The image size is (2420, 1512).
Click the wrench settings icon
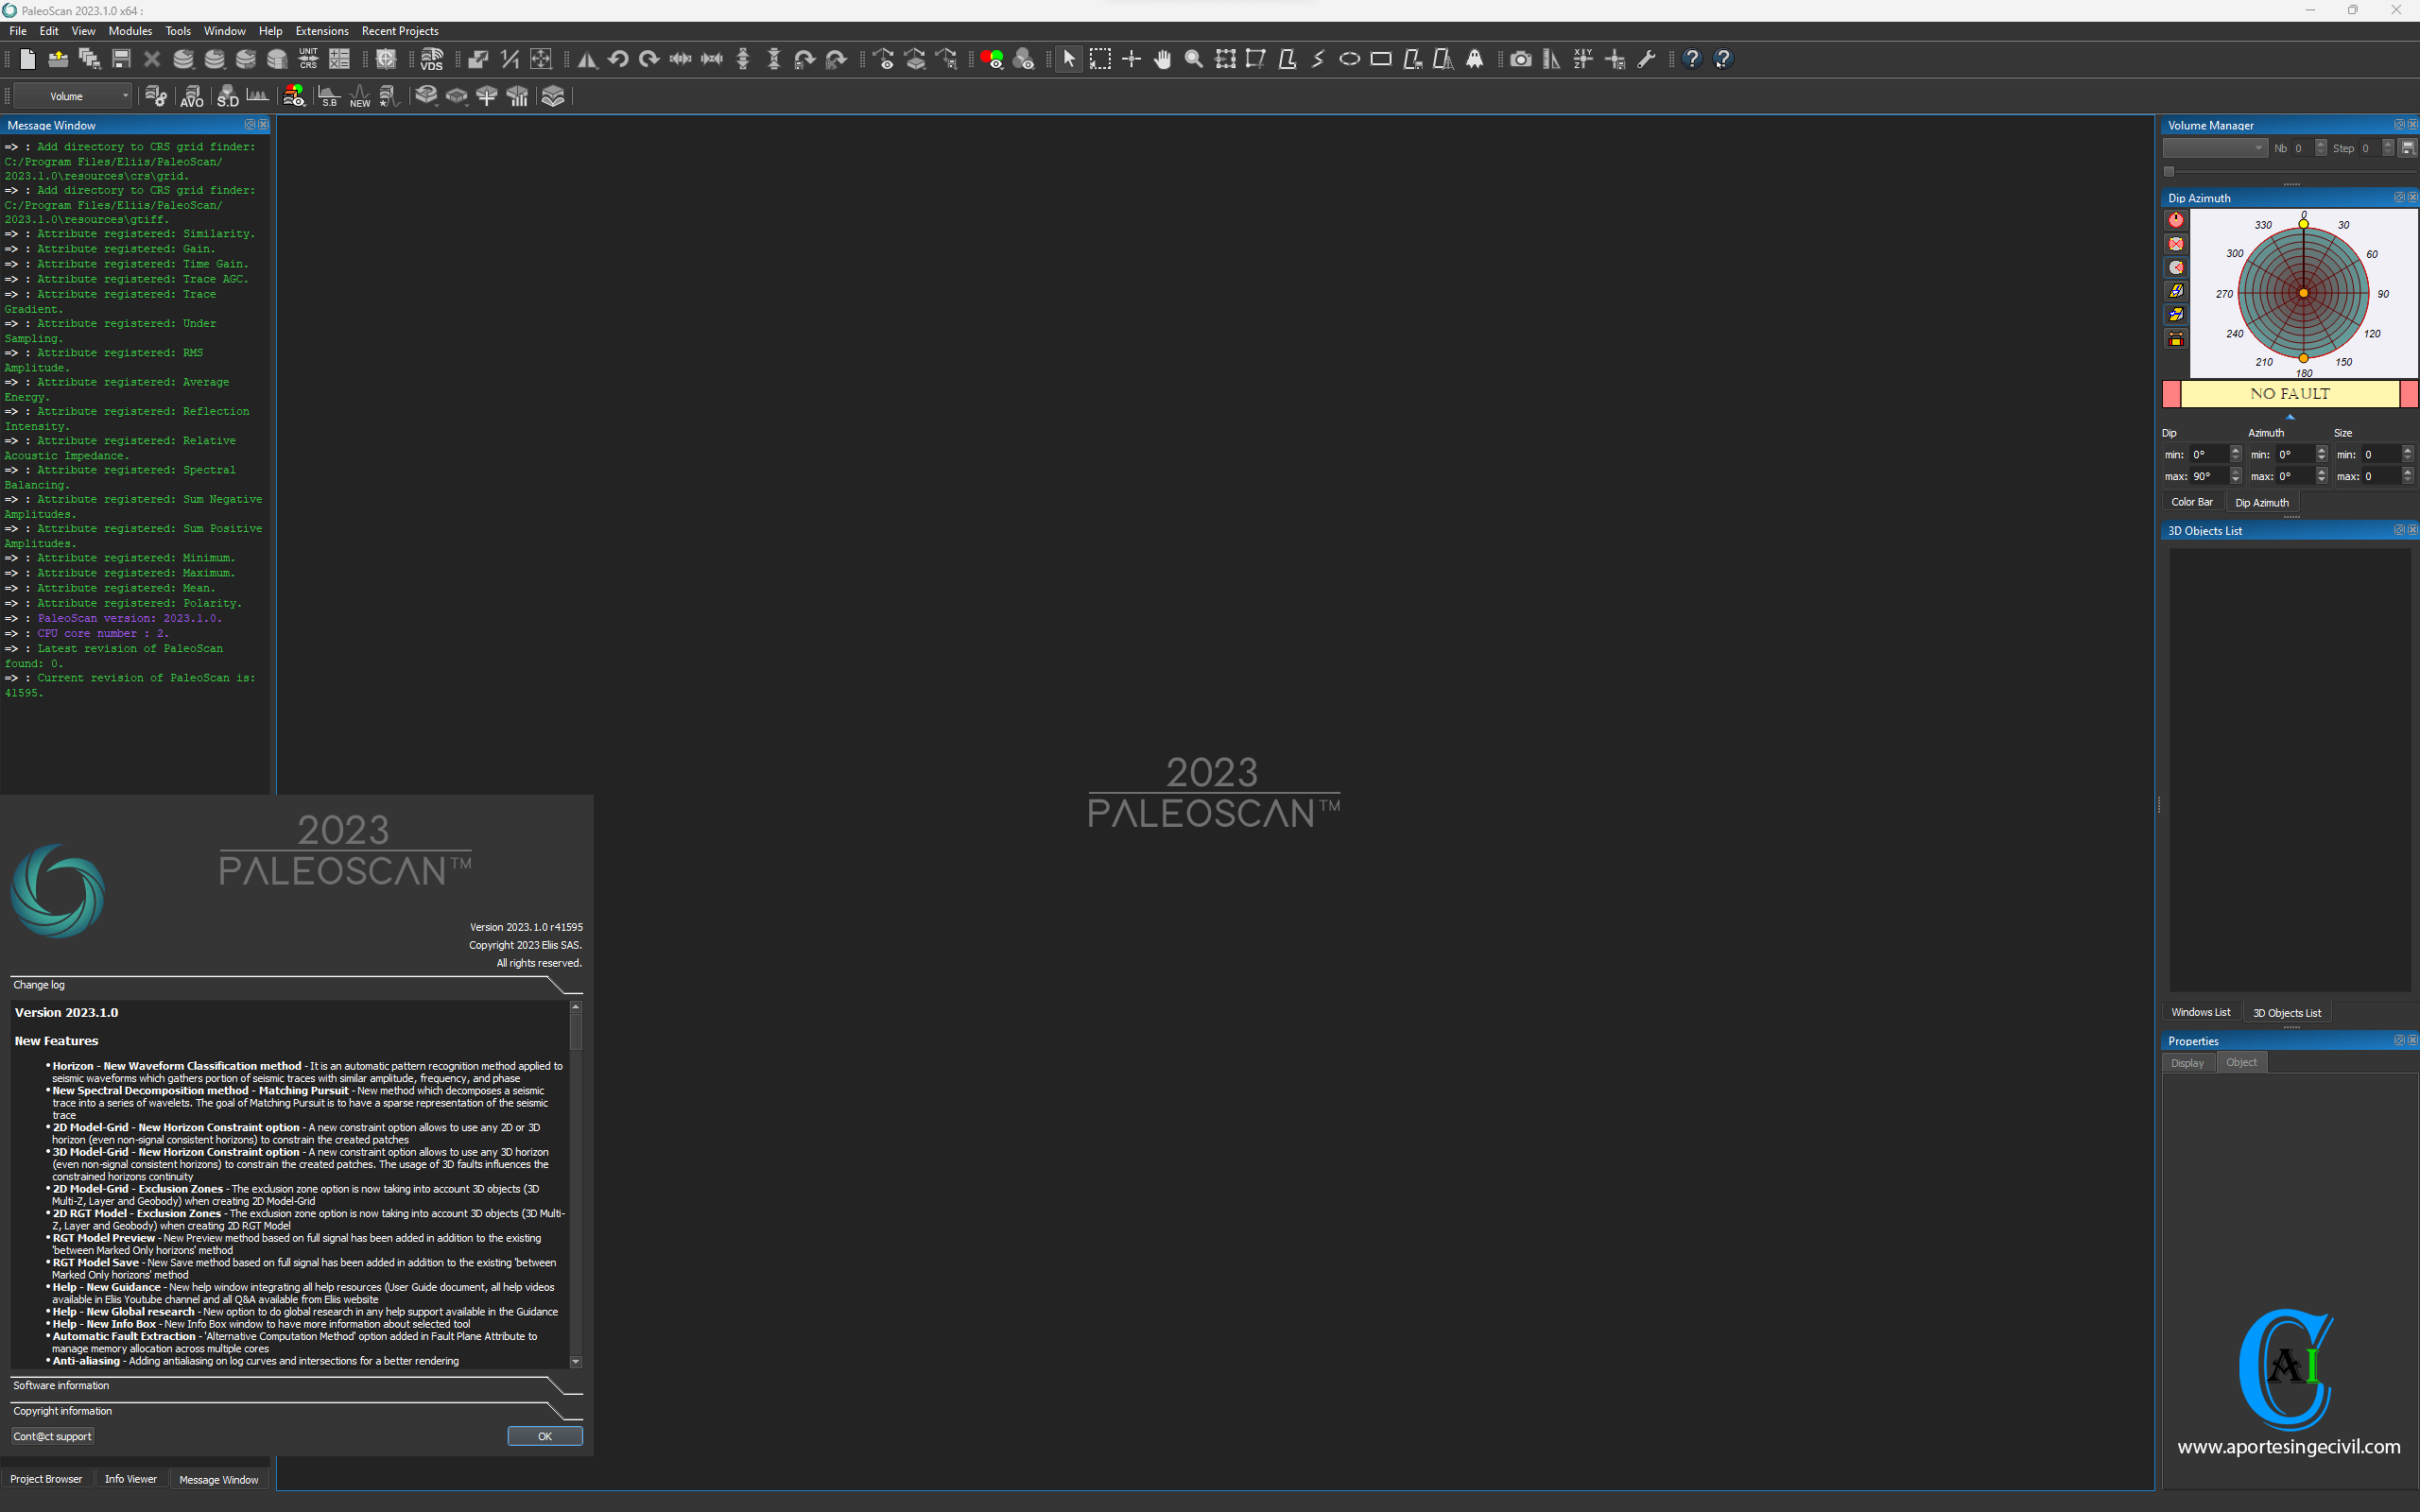pos(1646,60)
